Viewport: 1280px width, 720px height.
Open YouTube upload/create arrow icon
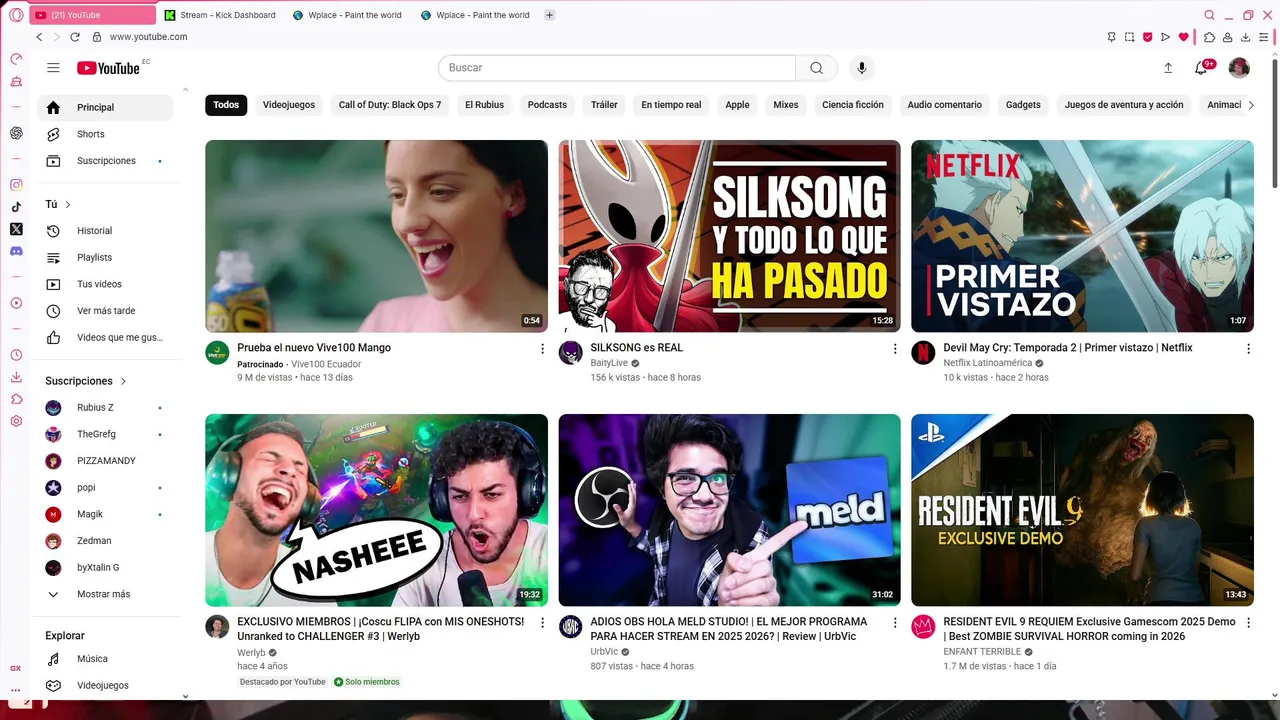(x=1167, y=68)
